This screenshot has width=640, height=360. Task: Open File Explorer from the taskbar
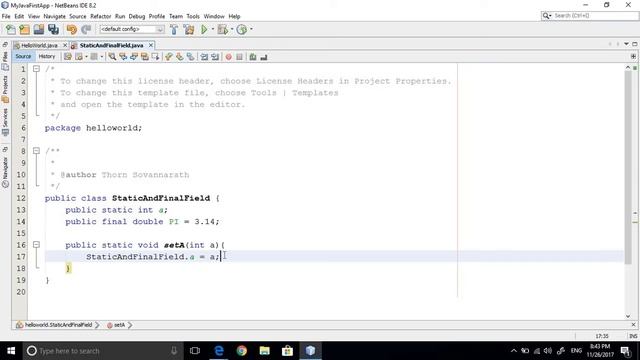point(264,351)
